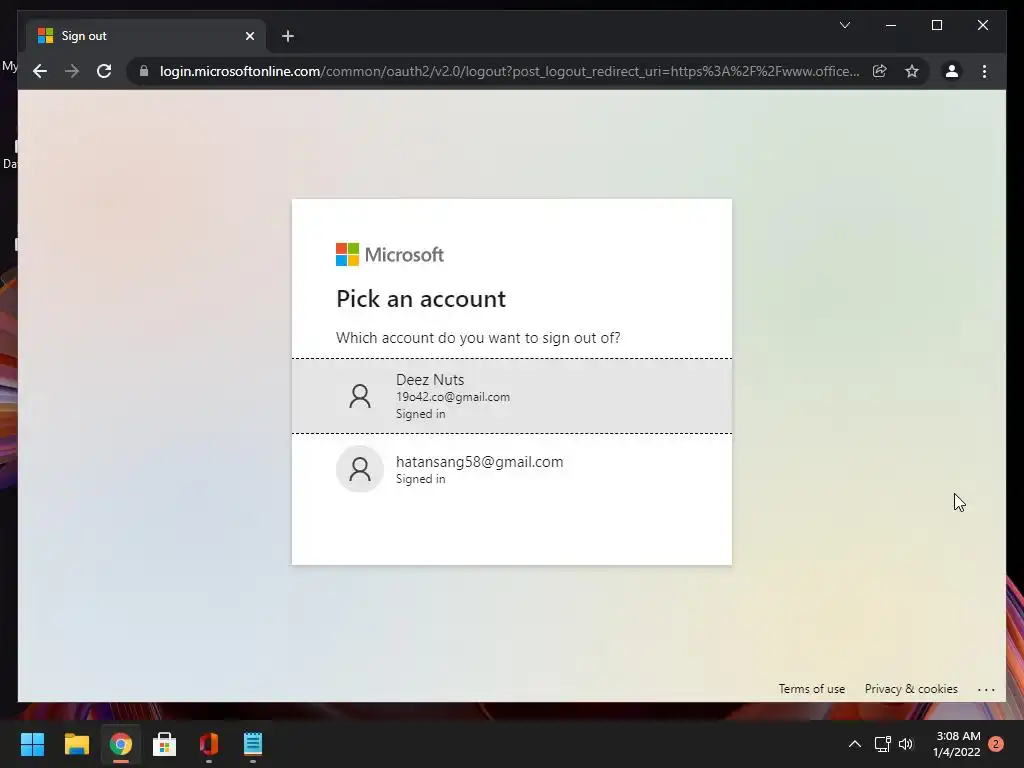The height and width of the screenshot is (768, 1024).
Task: Close the Sign out tab
Action: pos(249,36)
